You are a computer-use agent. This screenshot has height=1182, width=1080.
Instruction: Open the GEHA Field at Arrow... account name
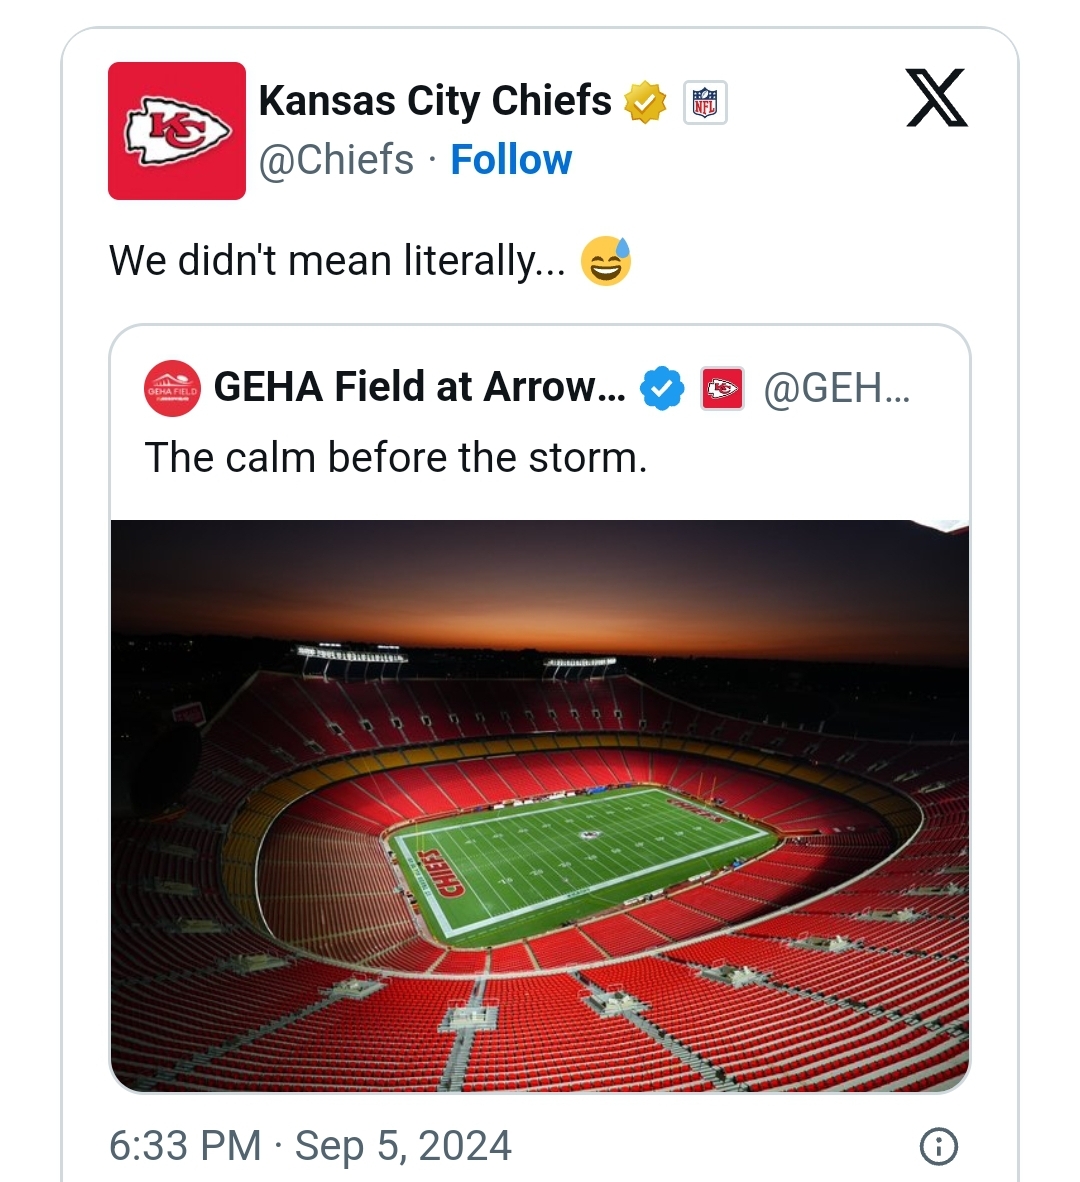tap(419, 387)
